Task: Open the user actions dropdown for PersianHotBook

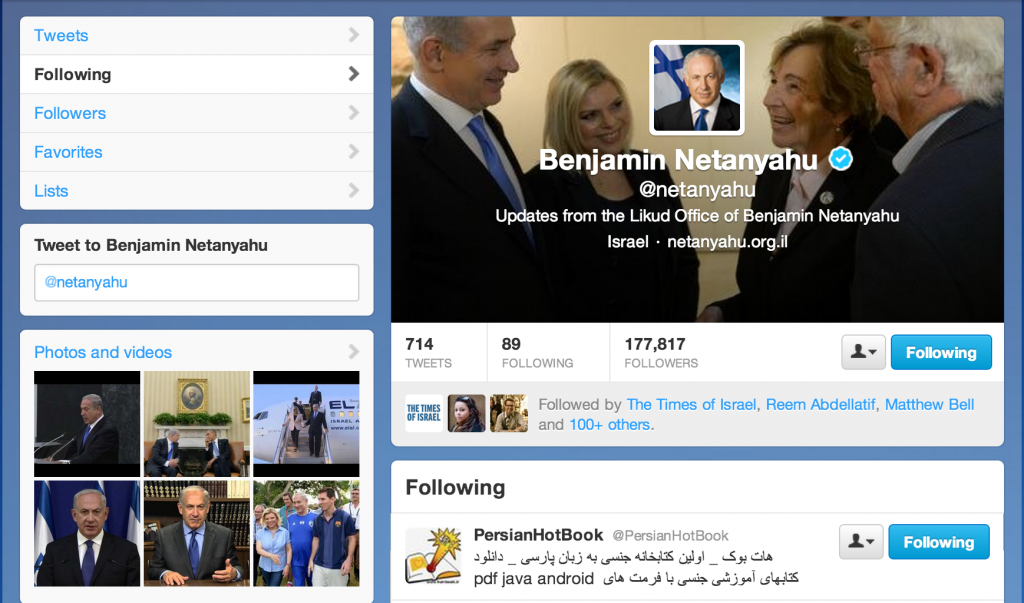Action: [861, 542]
